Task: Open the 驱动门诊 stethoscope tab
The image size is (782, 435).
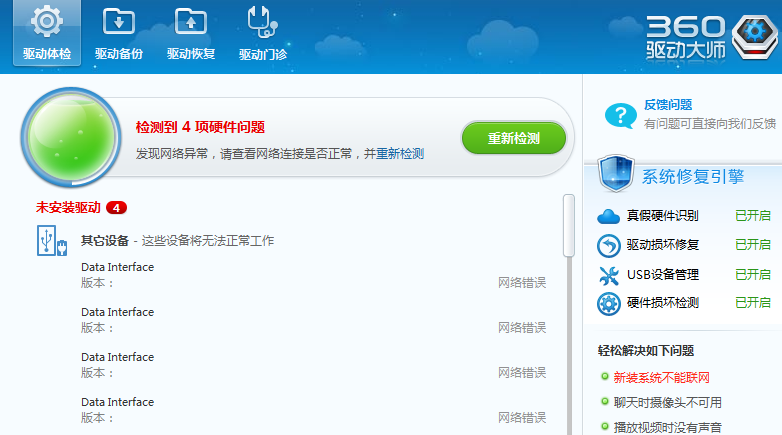Action: [262, 33]
